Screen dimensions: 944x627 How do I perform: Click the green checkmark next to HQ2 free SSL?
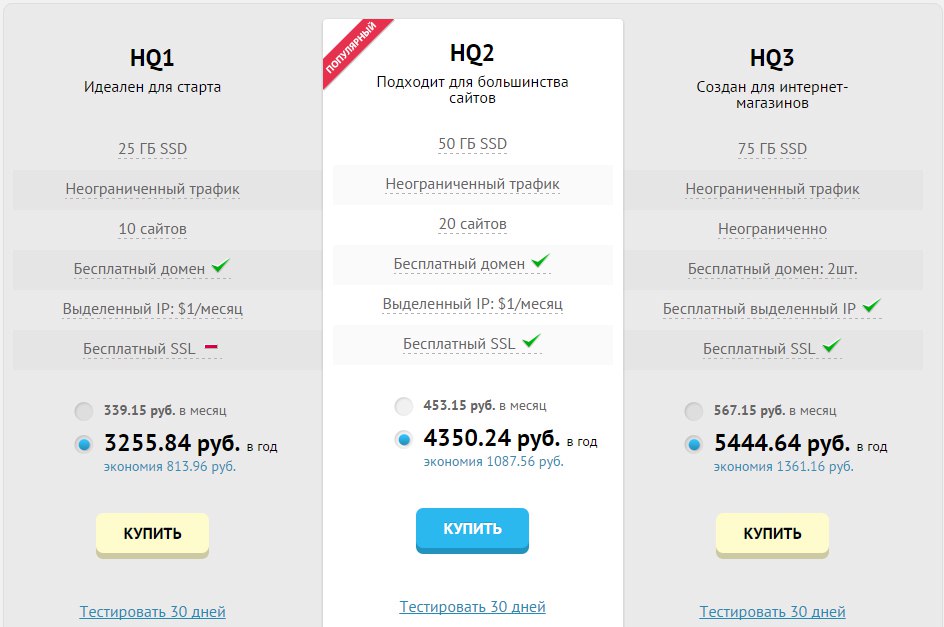[x=531, y=342]
